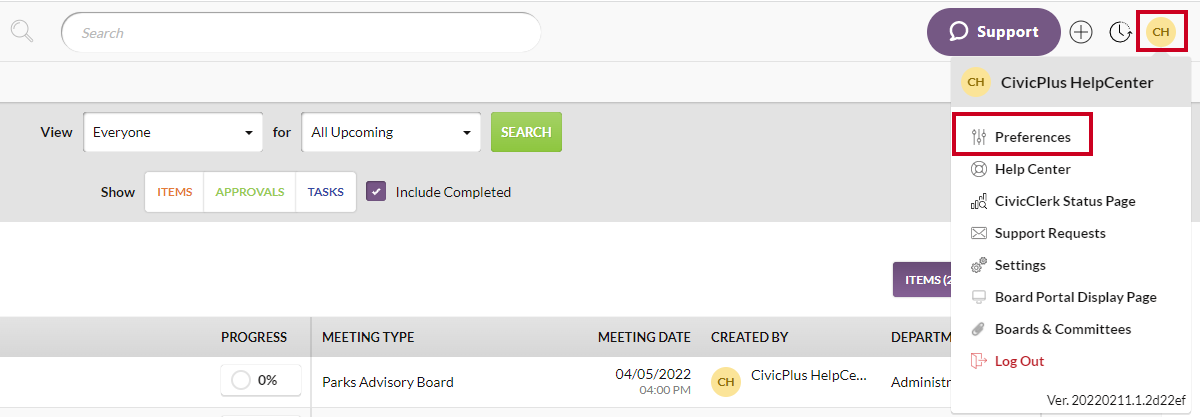Click the Help Center lifebuoy icon
Image resolution: width=1200 pixels, height=417 pixels.
tap(979, 169)
